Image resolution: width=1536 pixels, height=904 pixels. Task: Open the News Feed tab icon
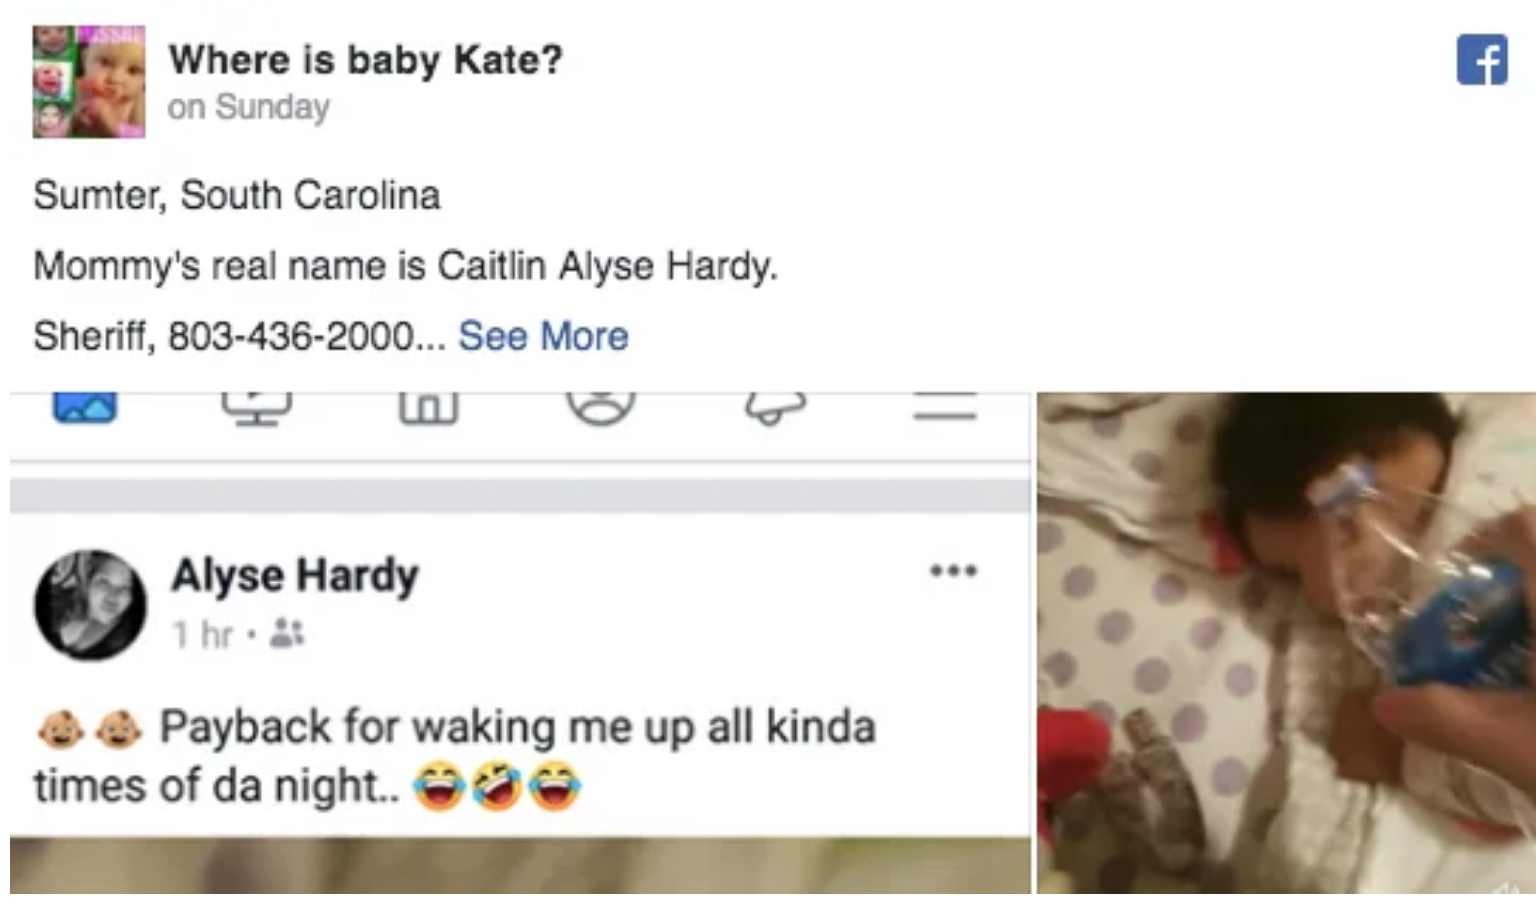coord(85,406)
